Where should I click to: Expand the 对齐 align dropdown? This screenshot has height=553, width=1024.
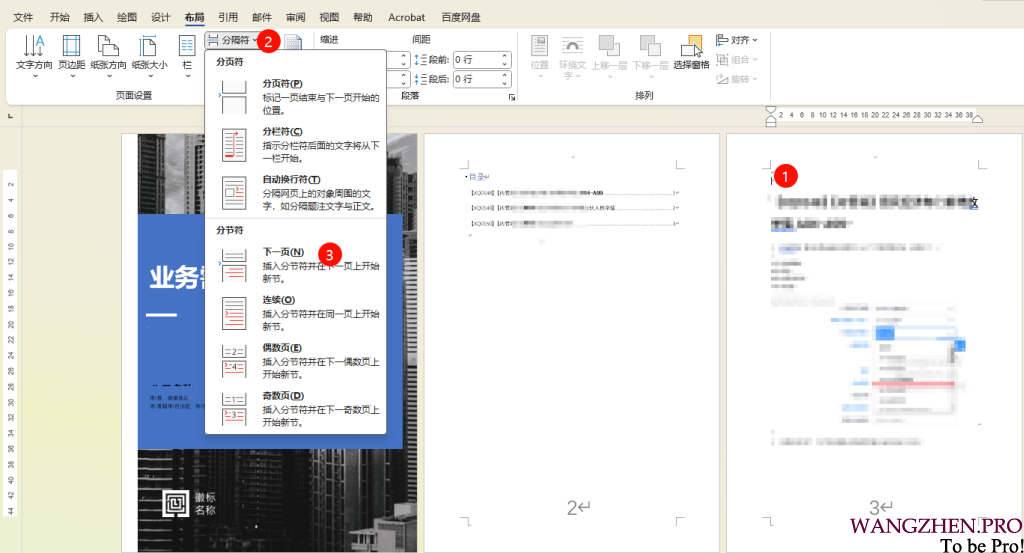point(738,40)
